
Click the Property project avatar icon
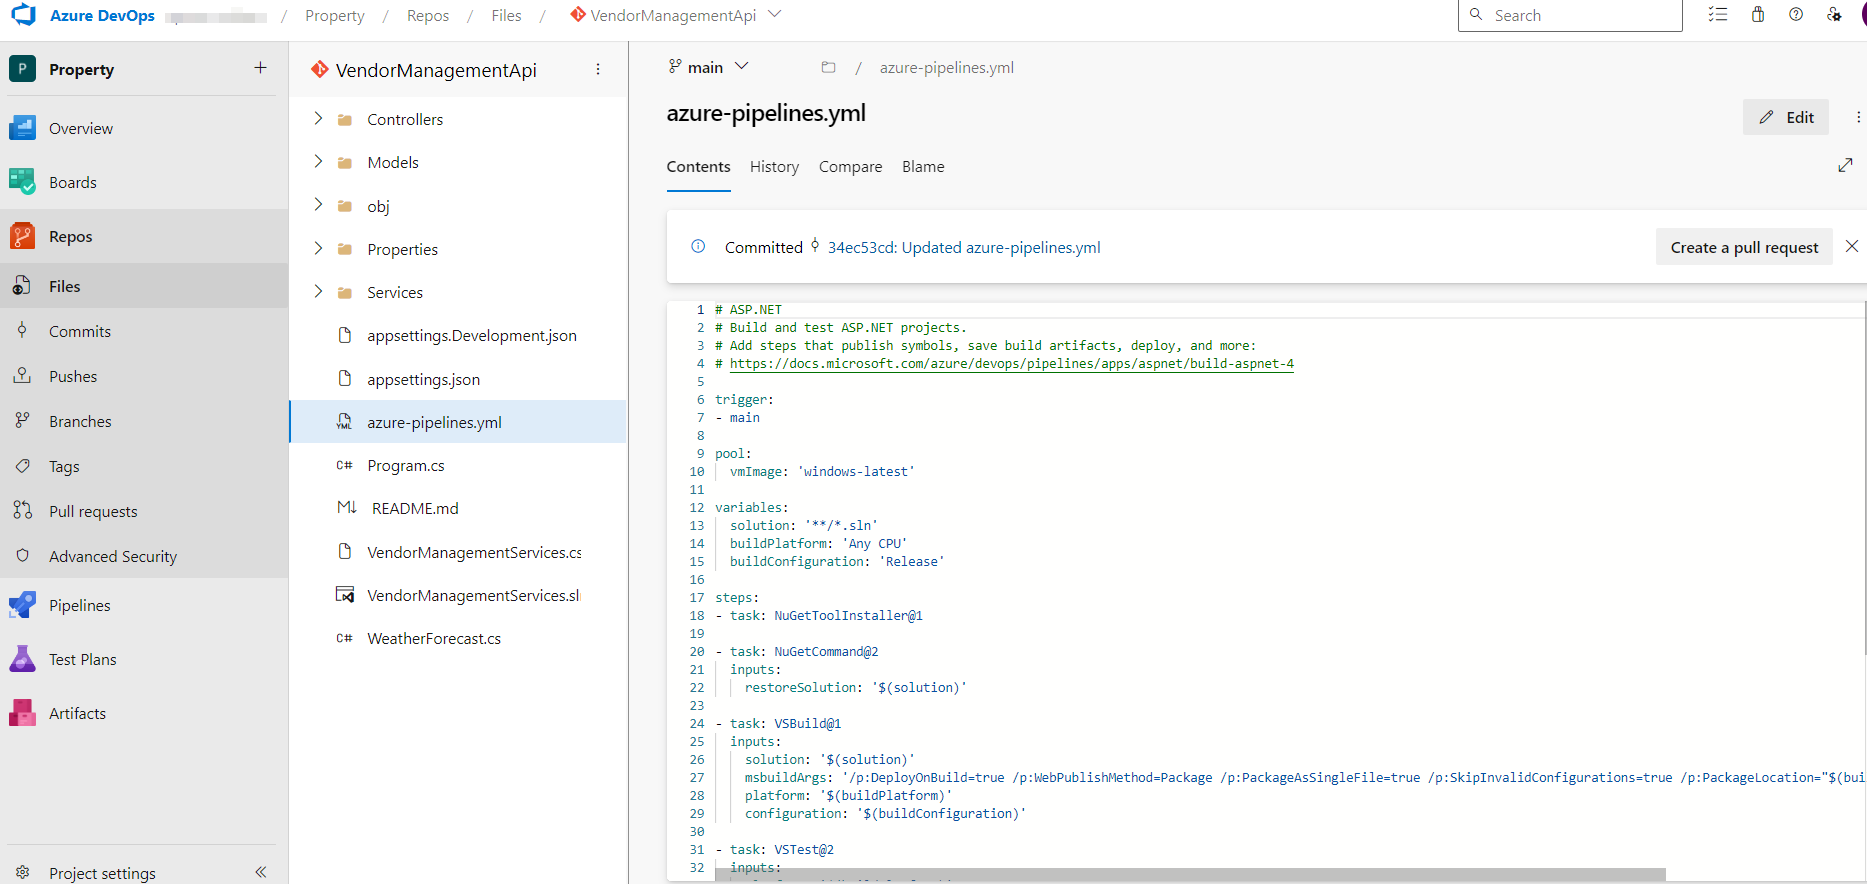[22, 69]
